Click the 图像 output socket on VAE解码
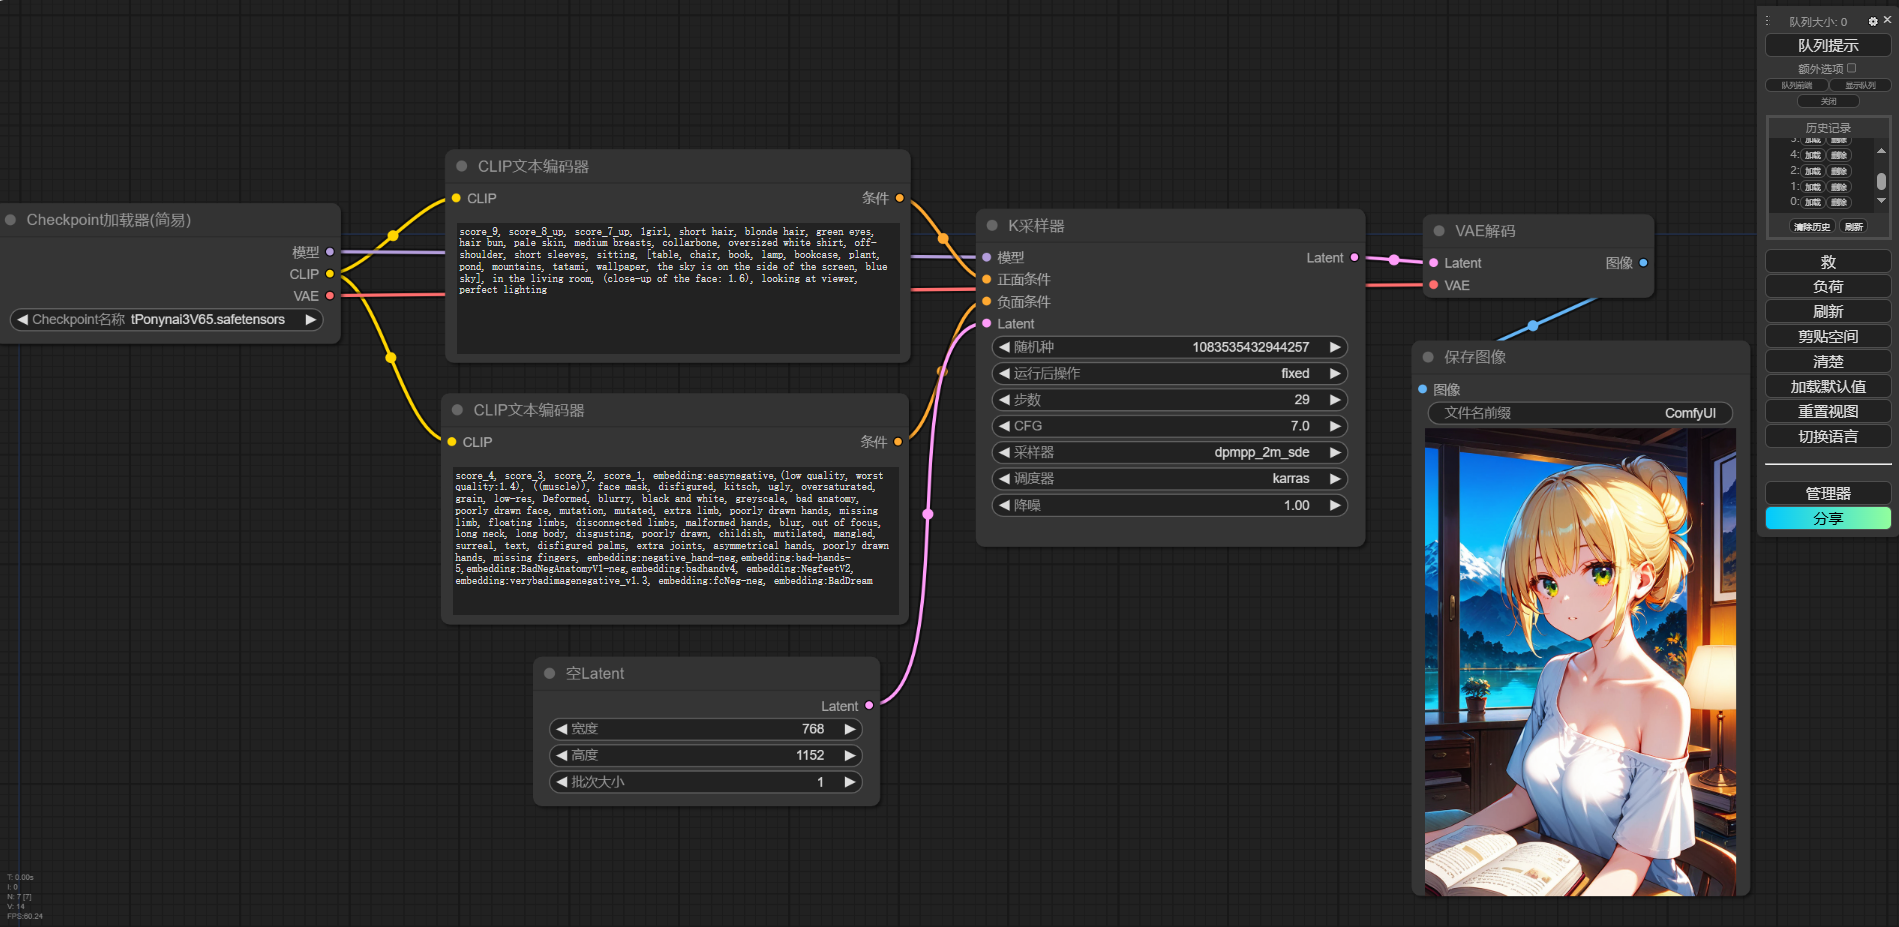 pos(1643,263)
